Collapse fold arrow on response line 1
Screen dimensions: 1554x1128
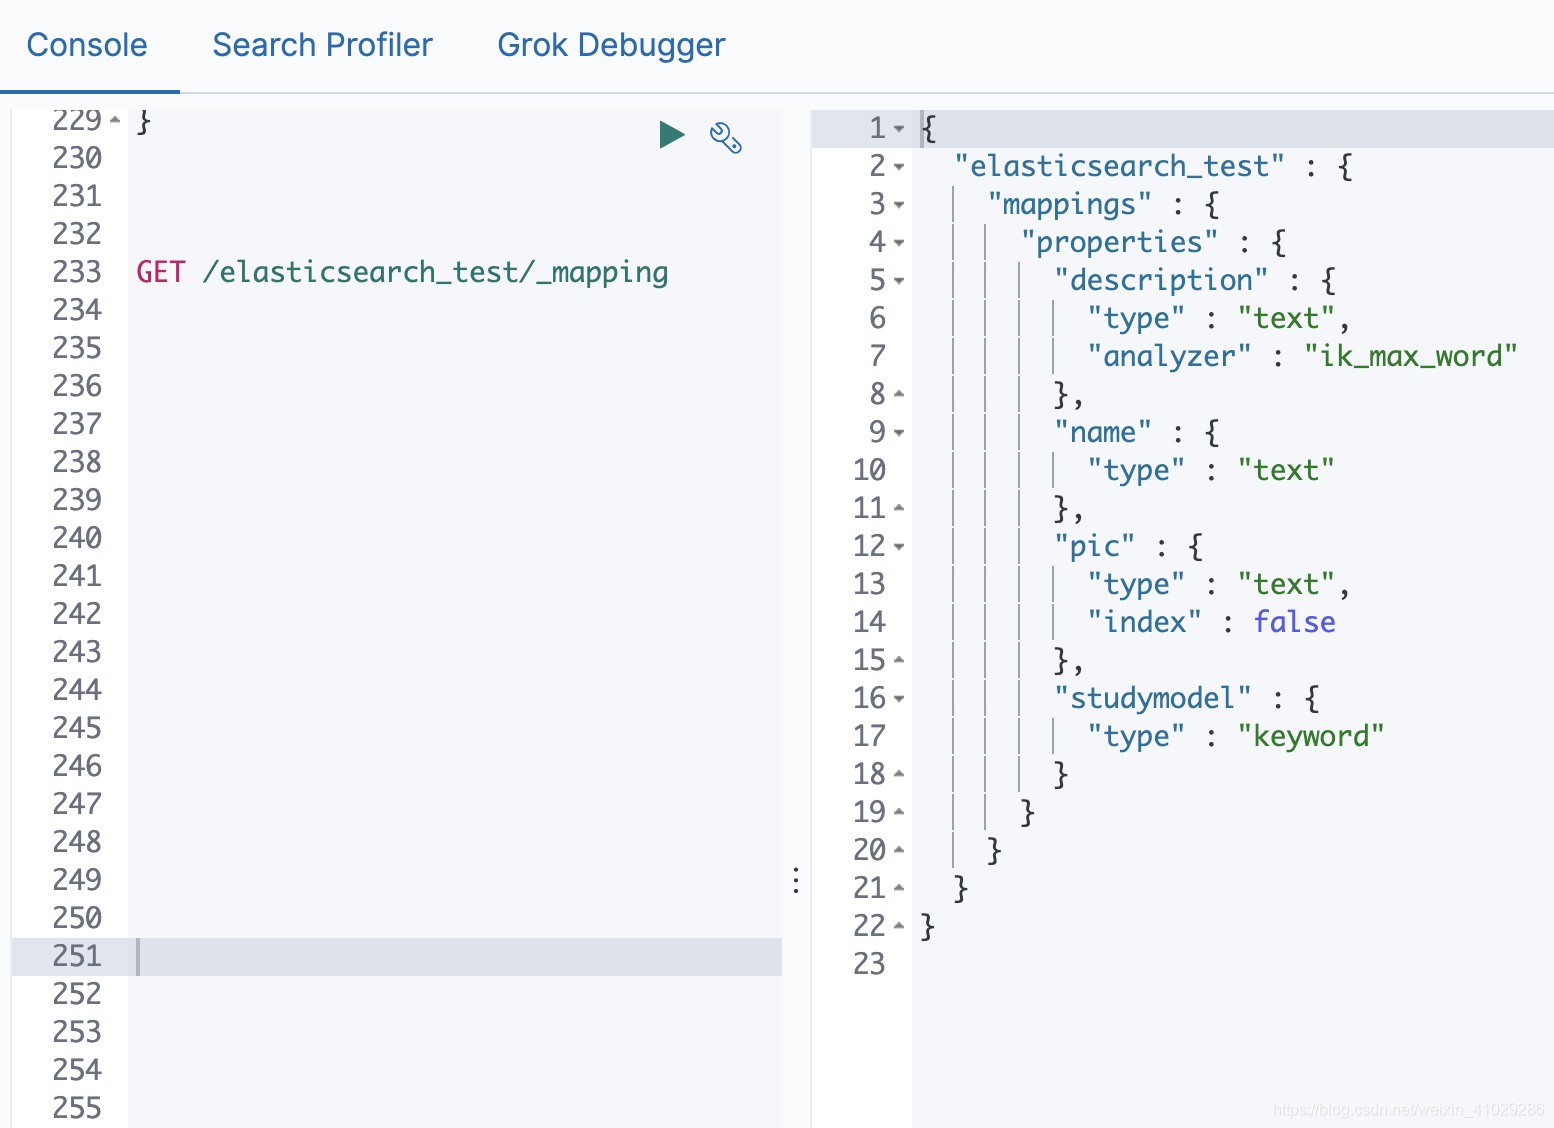(899, 129)
